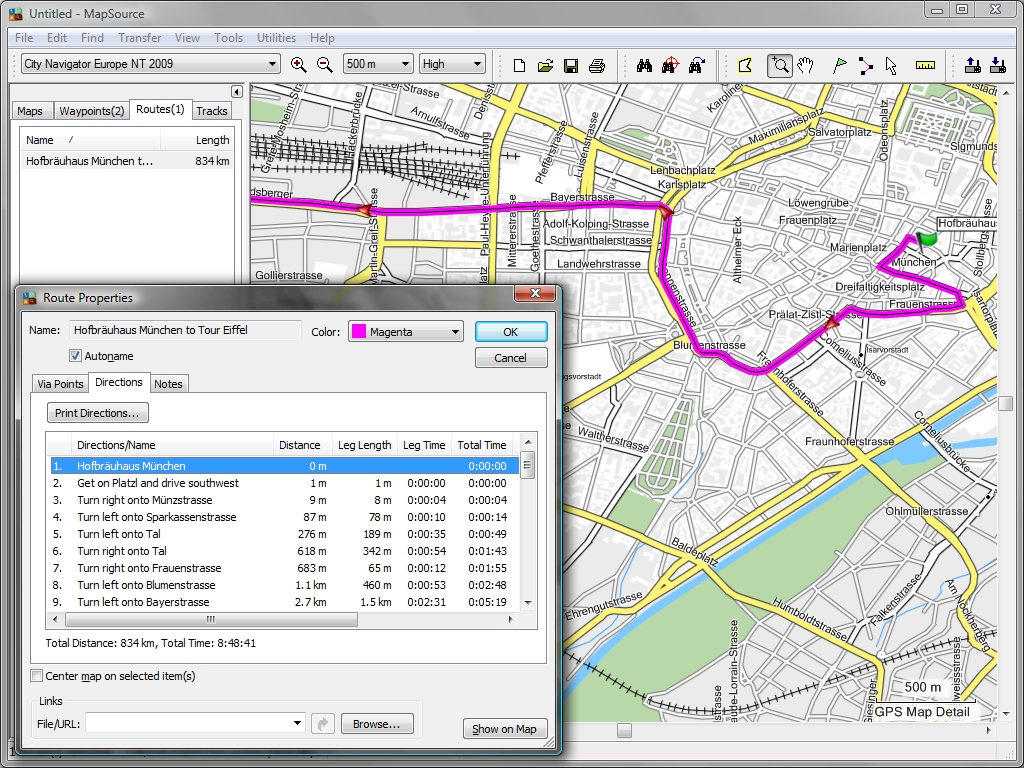Image resolution: width=1024 pixels, height=768 pixels.
Task: Select the Map tool yellow shape icon
Action: coord(745,65)
